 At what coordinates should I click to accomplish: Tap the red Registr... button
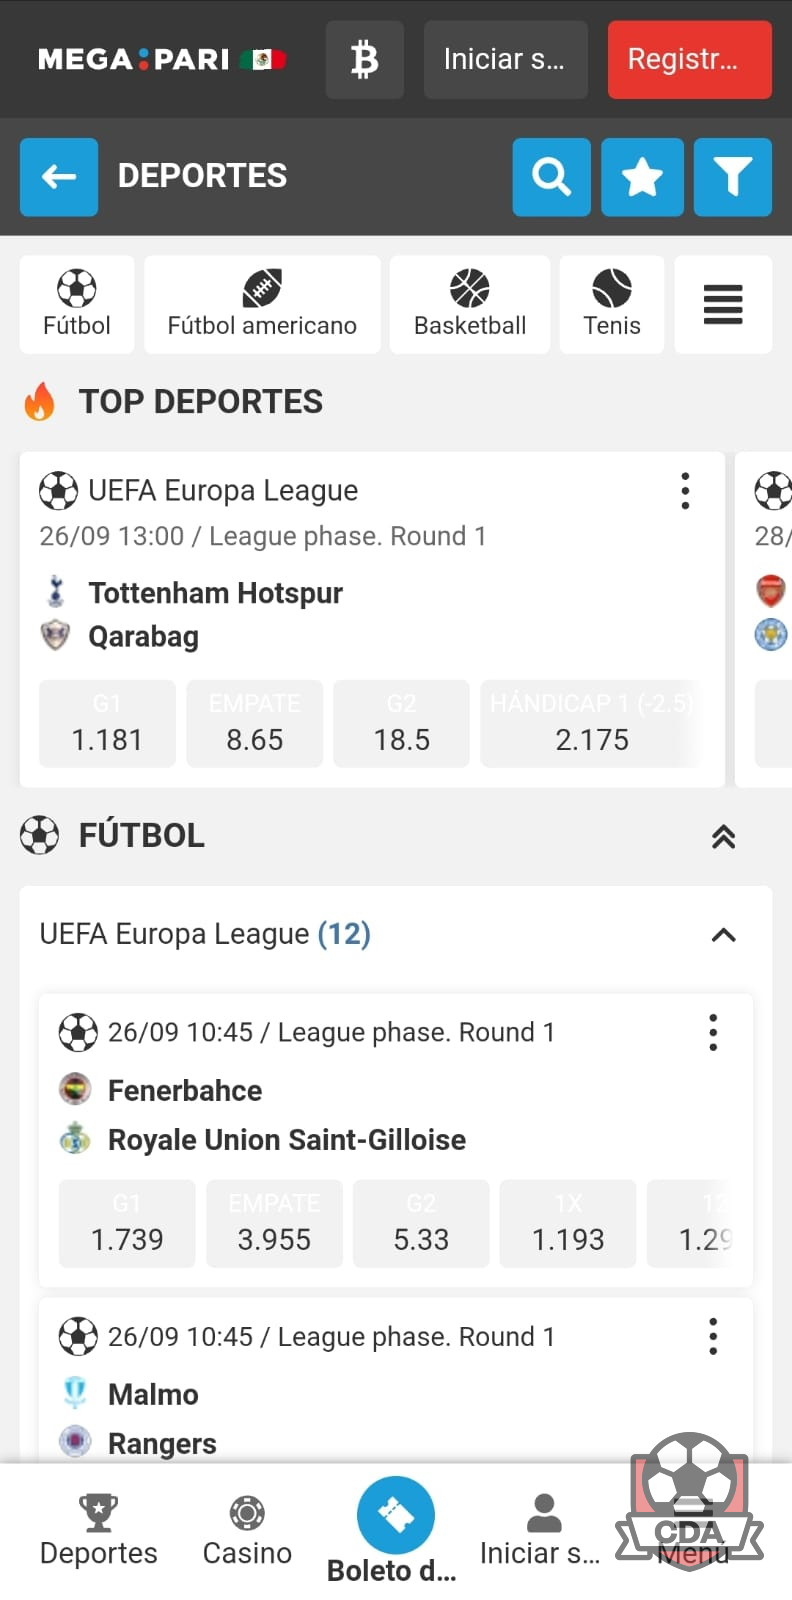[x=690, y=60]
